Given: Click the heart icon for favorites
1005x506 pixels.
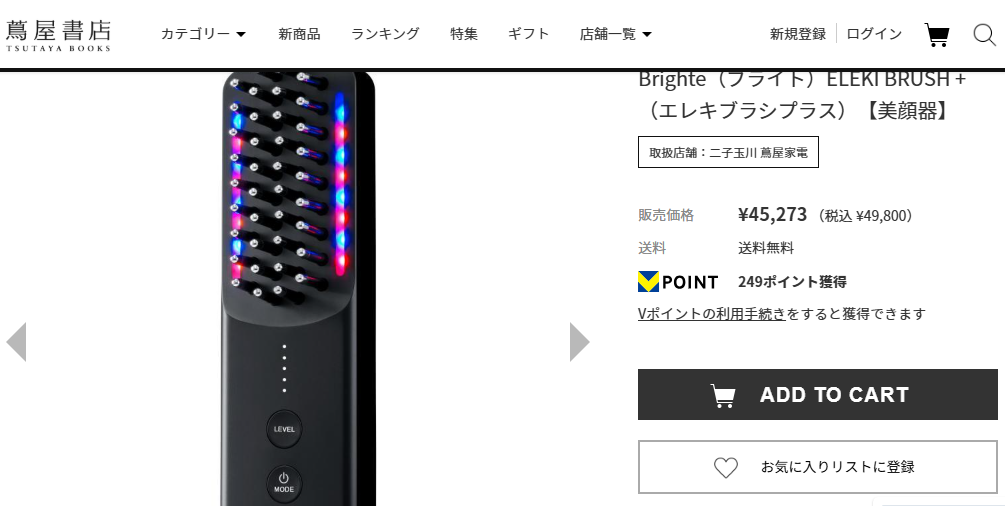Looking at the screenshot, I should [726, 467].
